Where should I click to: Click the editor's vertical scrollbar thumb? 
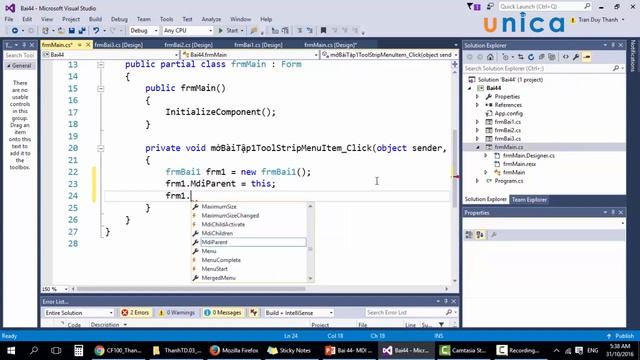(x=455, y=168)
